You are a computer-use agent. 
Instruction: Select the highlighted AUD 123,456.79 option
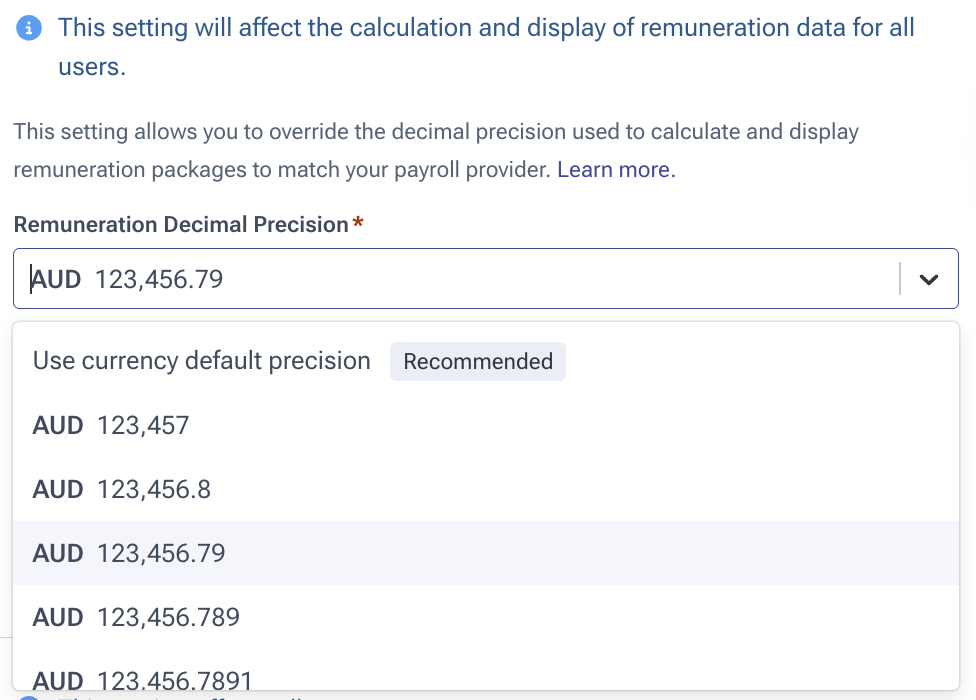coord(129,553)
